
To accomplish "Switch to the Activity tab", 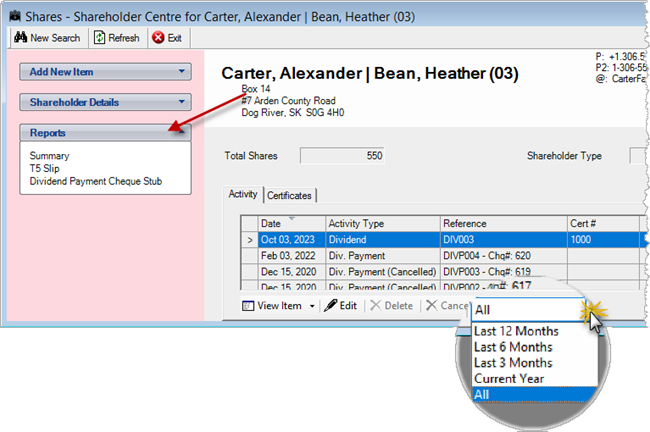I will click(243, 194).
